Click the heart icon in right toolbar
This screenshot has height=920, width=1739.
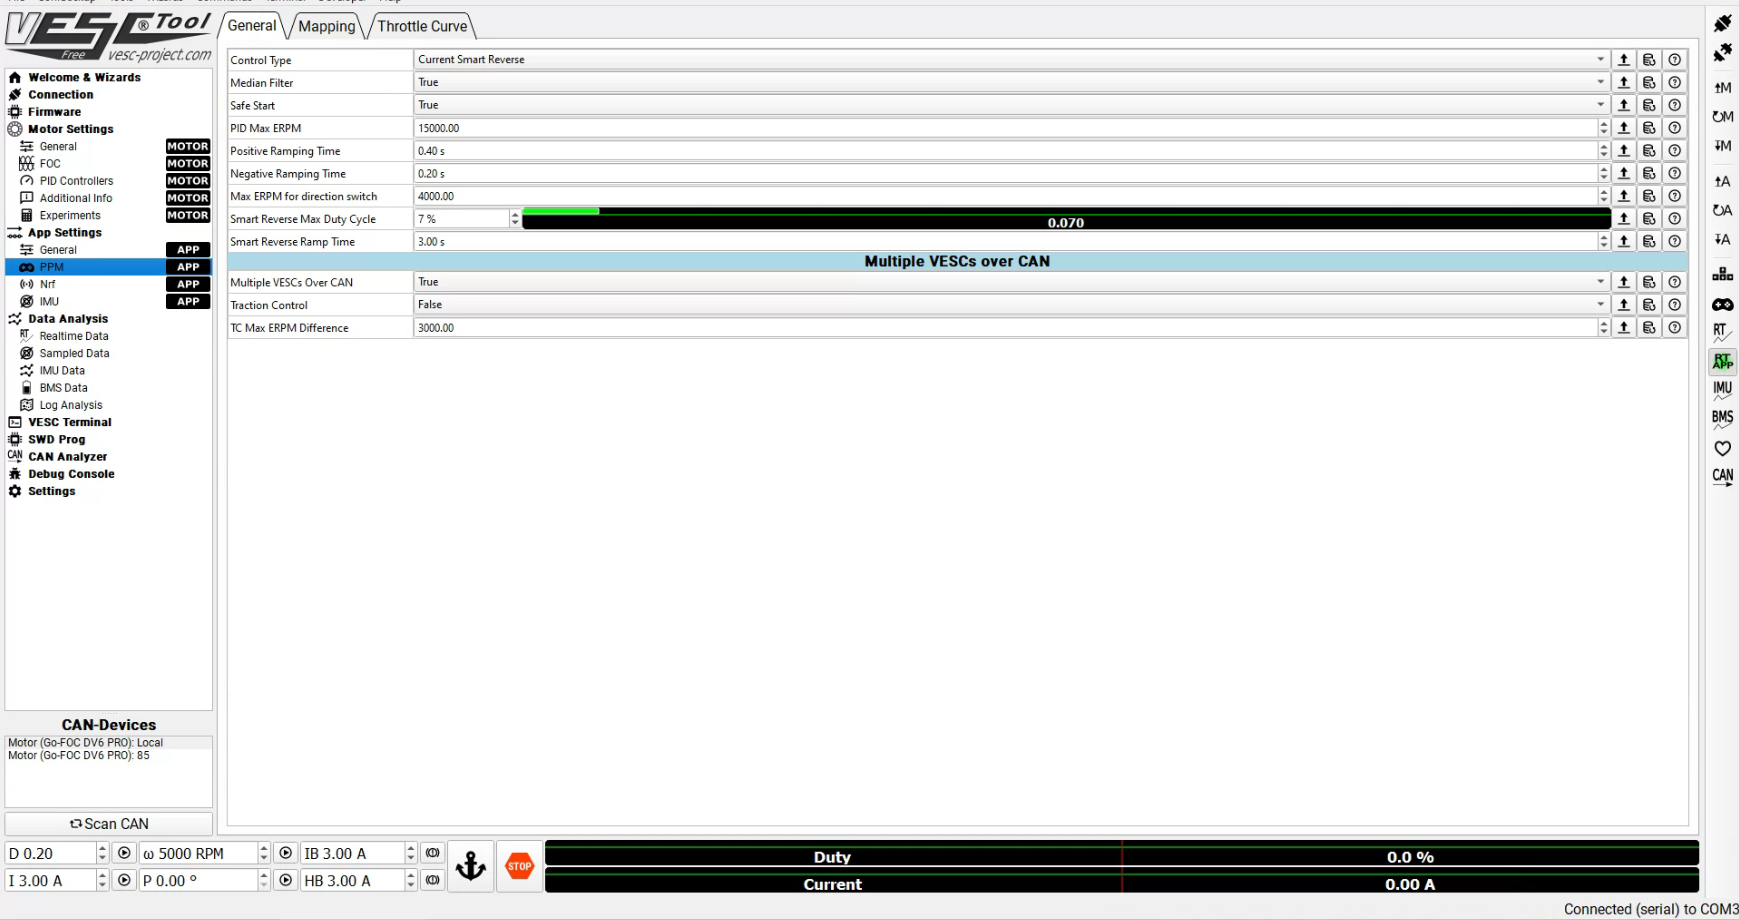1722,448
